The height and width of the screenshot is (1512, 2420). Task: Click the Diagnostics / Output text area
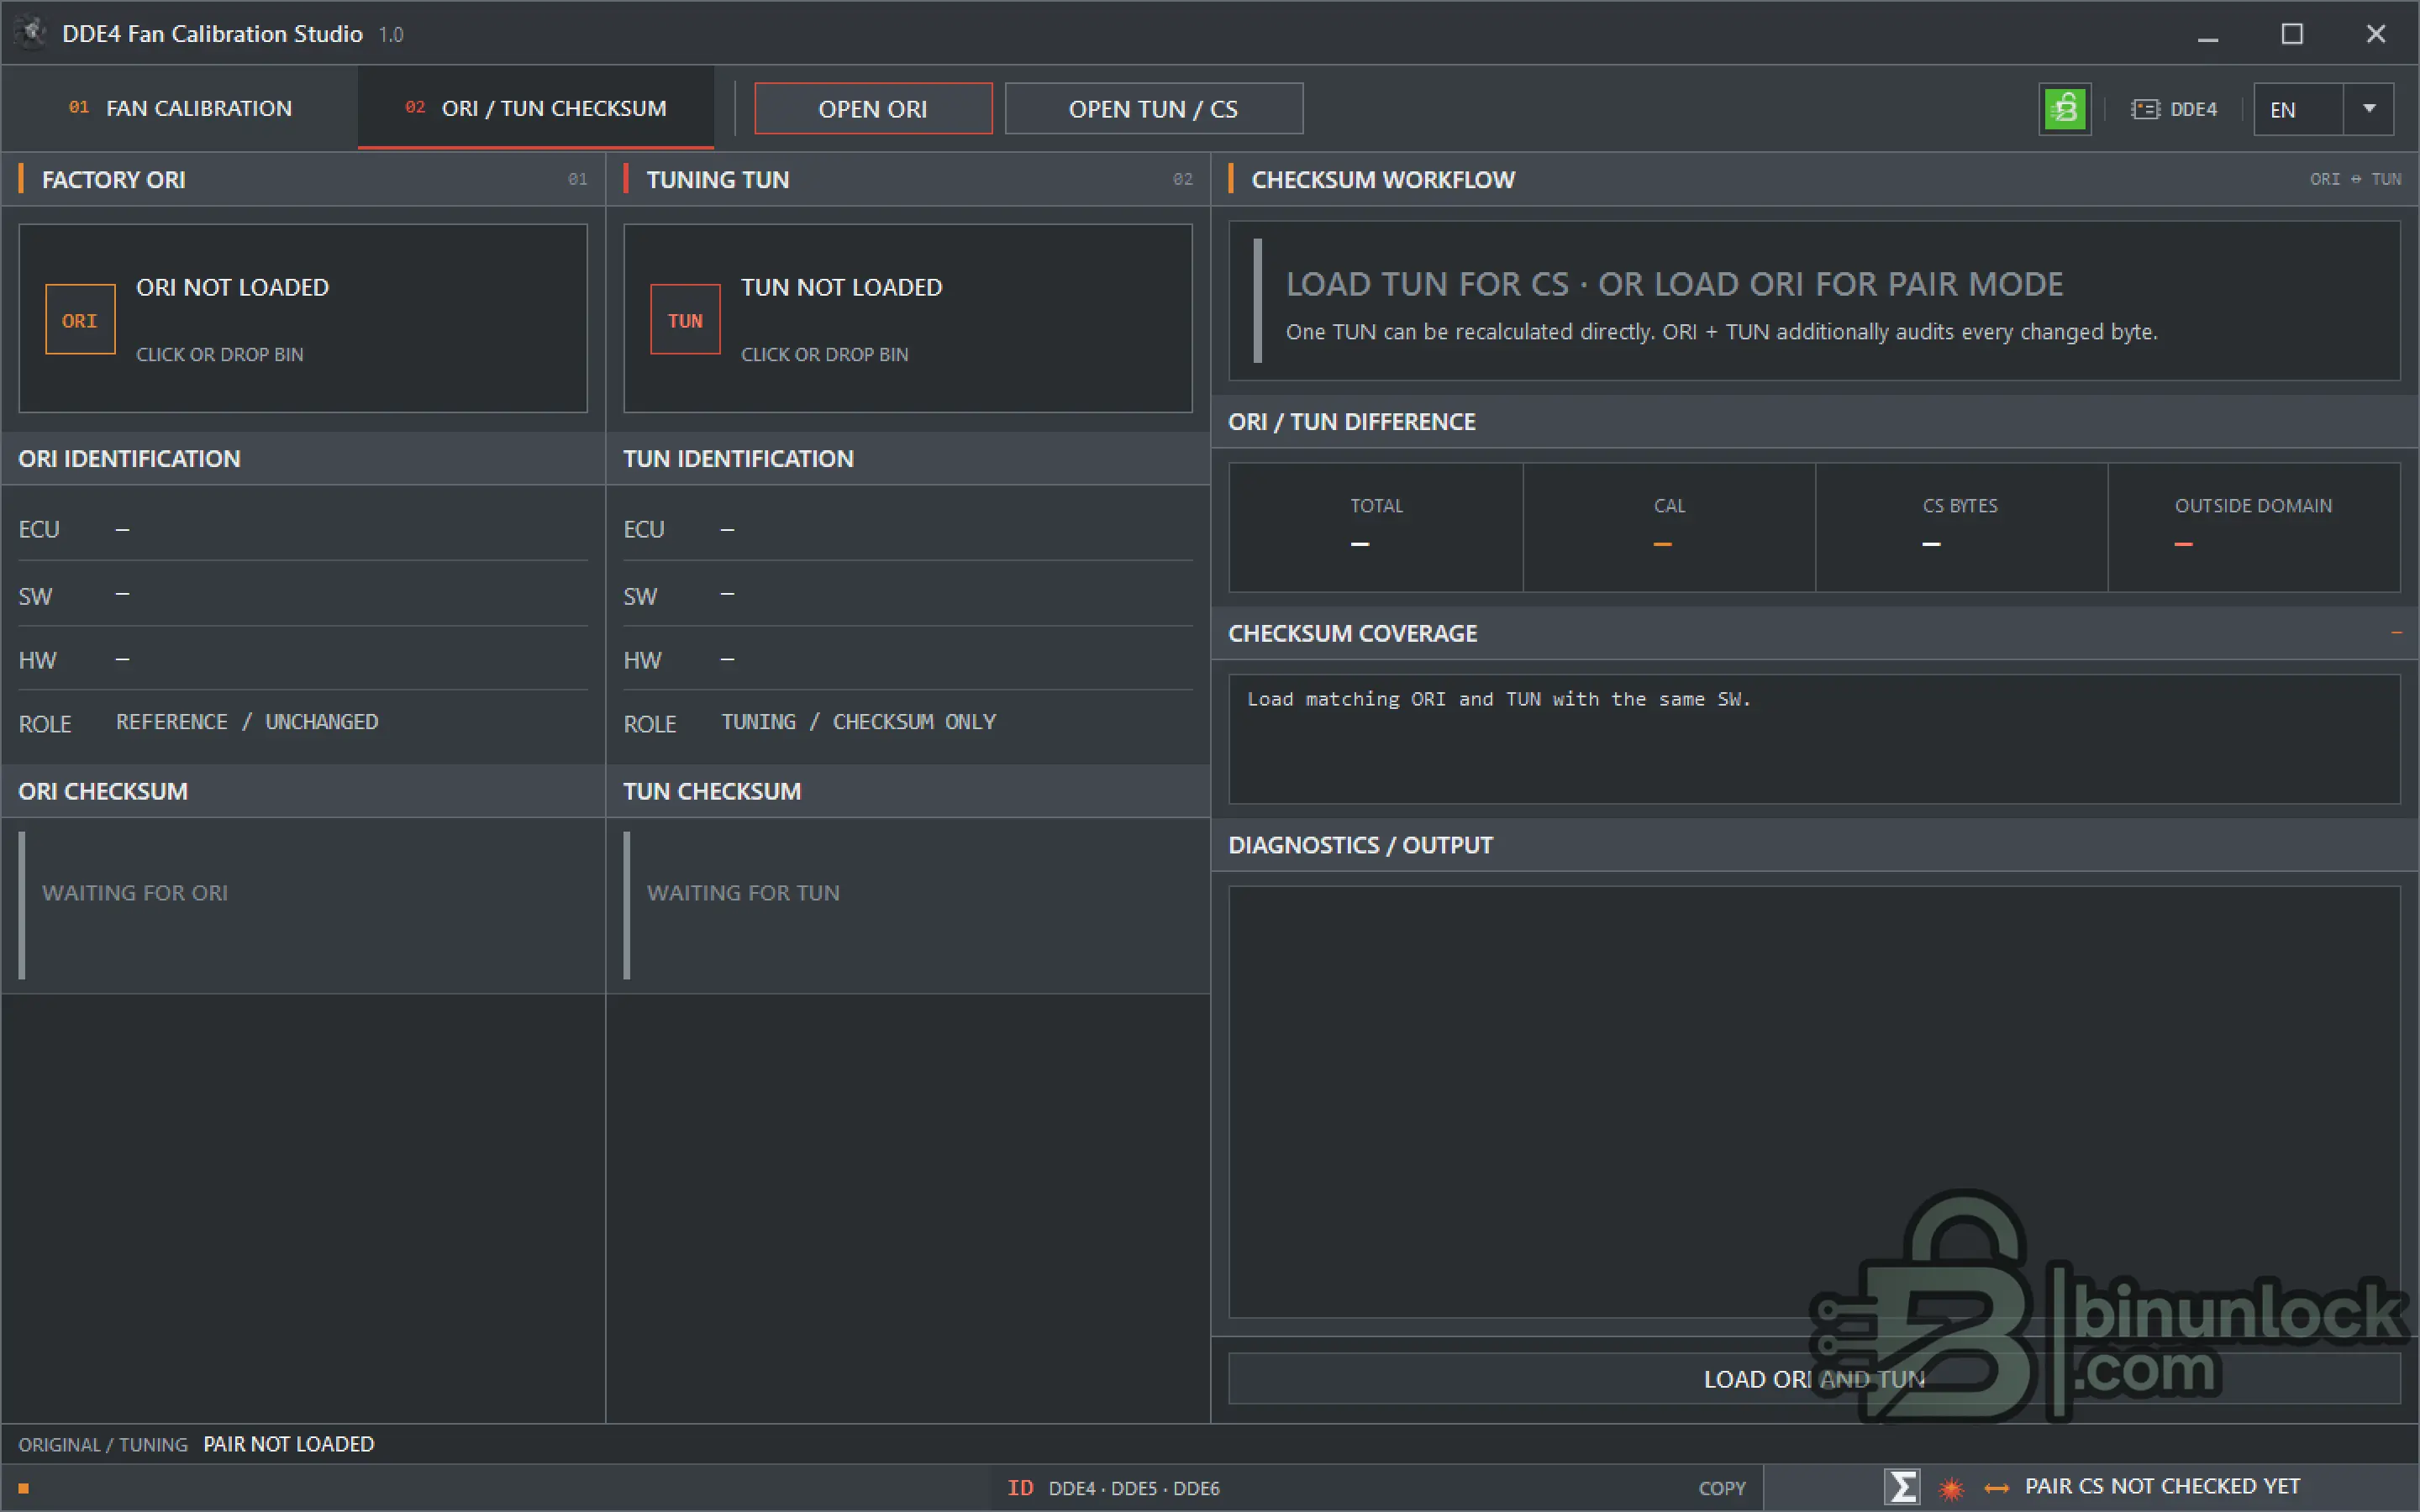tap(1814, 1102)
